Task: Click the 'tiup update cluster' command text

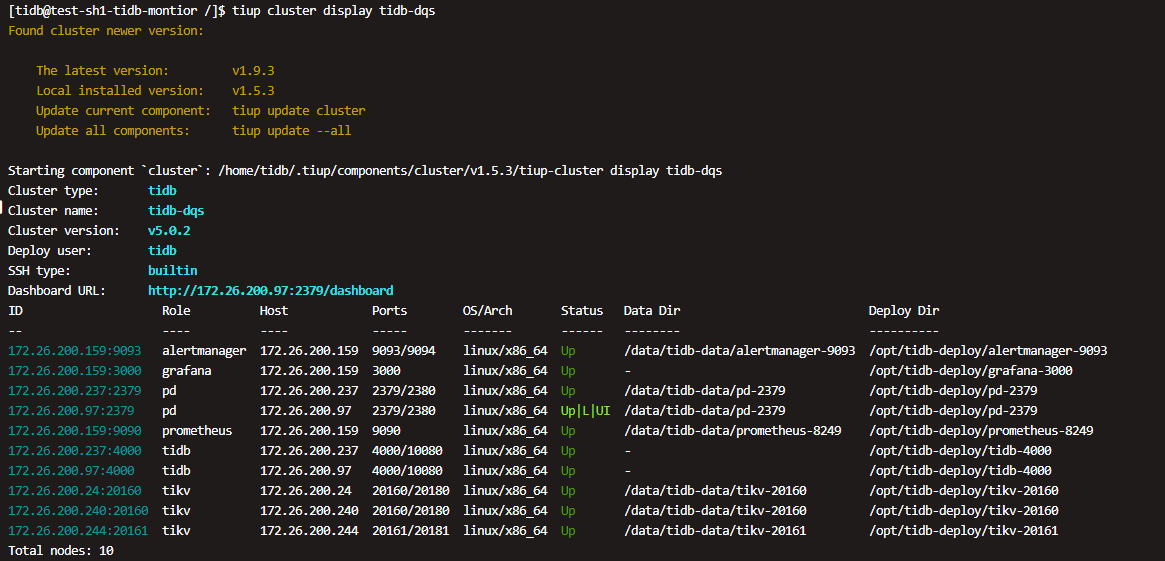Action: point(298,110)
